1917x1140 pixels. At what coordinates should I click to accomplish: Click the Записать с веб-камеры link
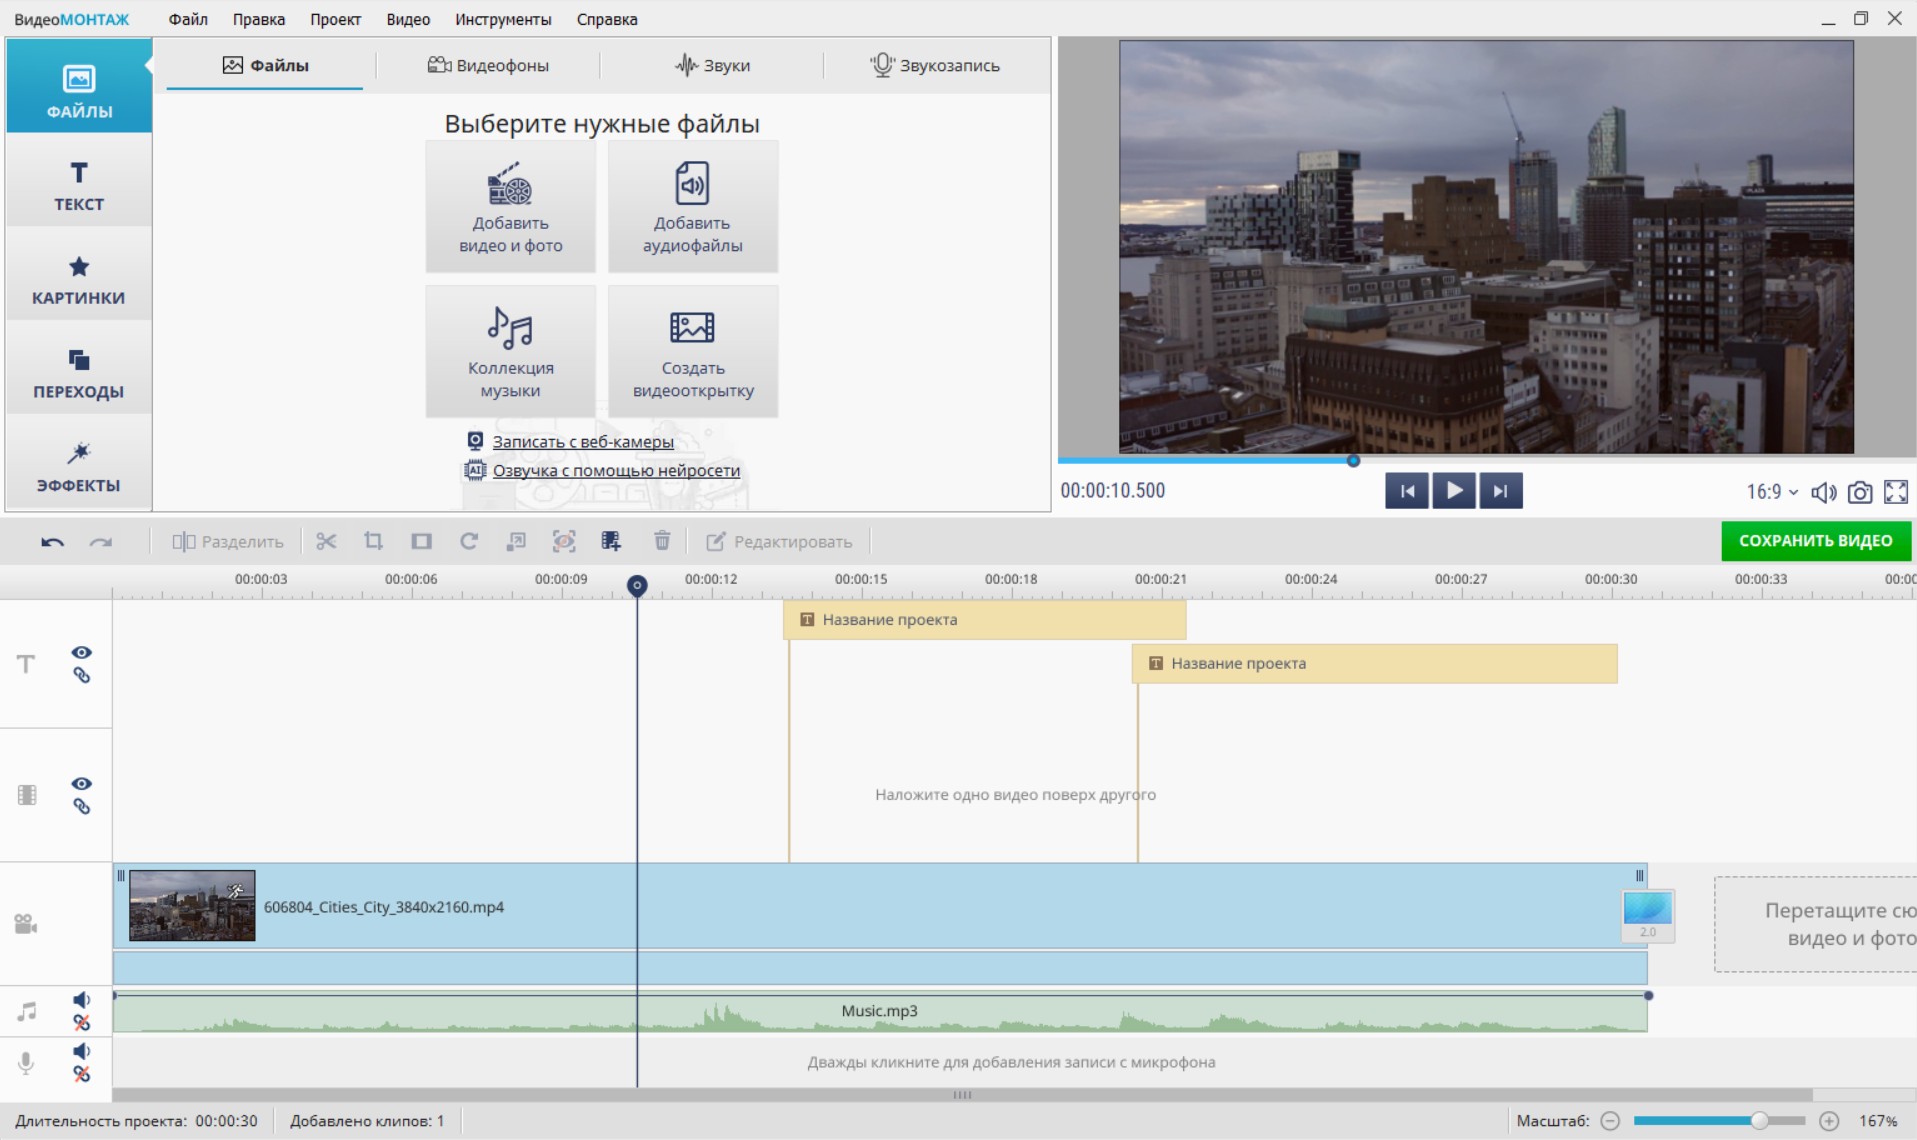[583, 441]
